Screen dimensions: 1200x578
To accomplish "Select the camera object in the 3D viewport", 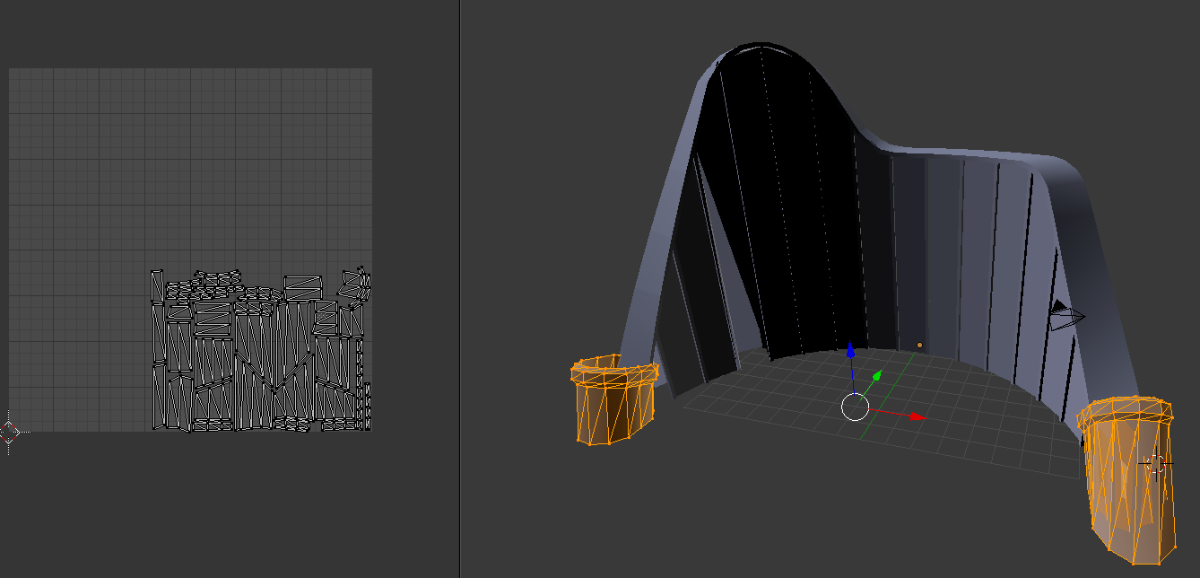I will [1066, 317].
